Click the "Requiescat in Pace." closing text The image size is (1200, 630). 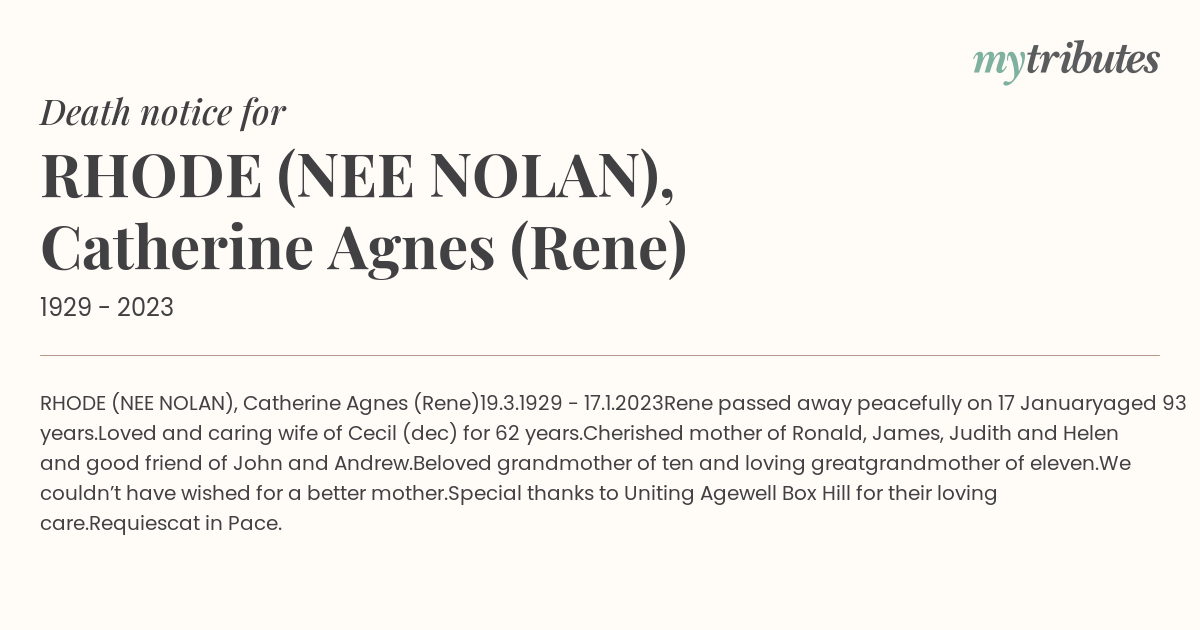click(186, 524)
